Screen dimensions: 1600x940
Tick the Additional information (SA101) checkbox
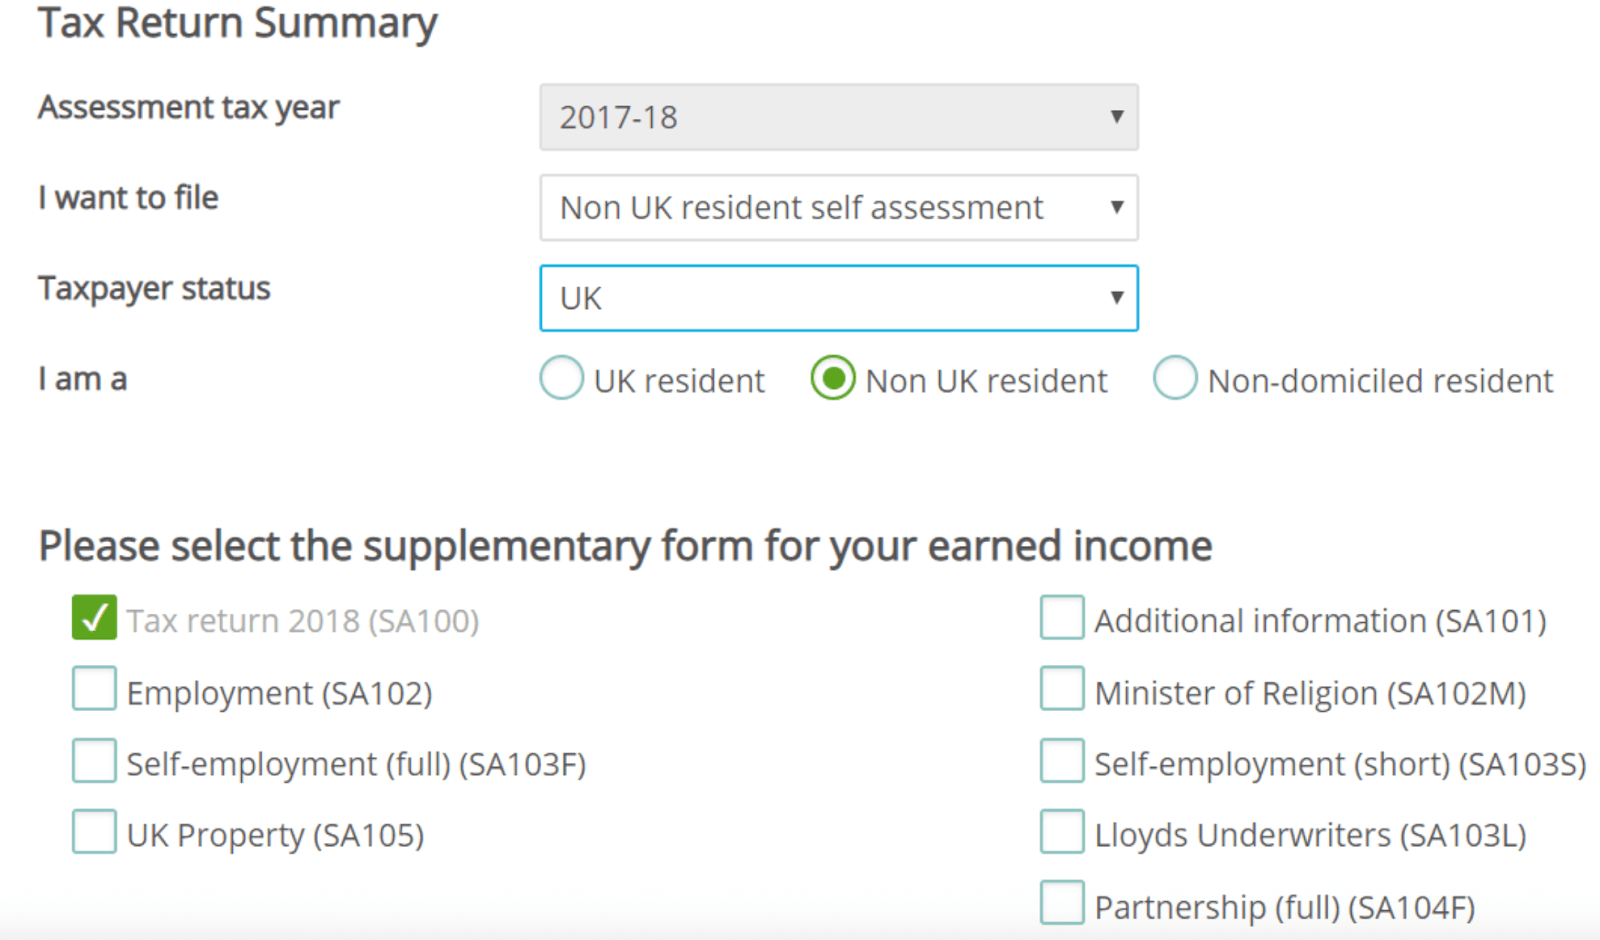click(1062, 618)
